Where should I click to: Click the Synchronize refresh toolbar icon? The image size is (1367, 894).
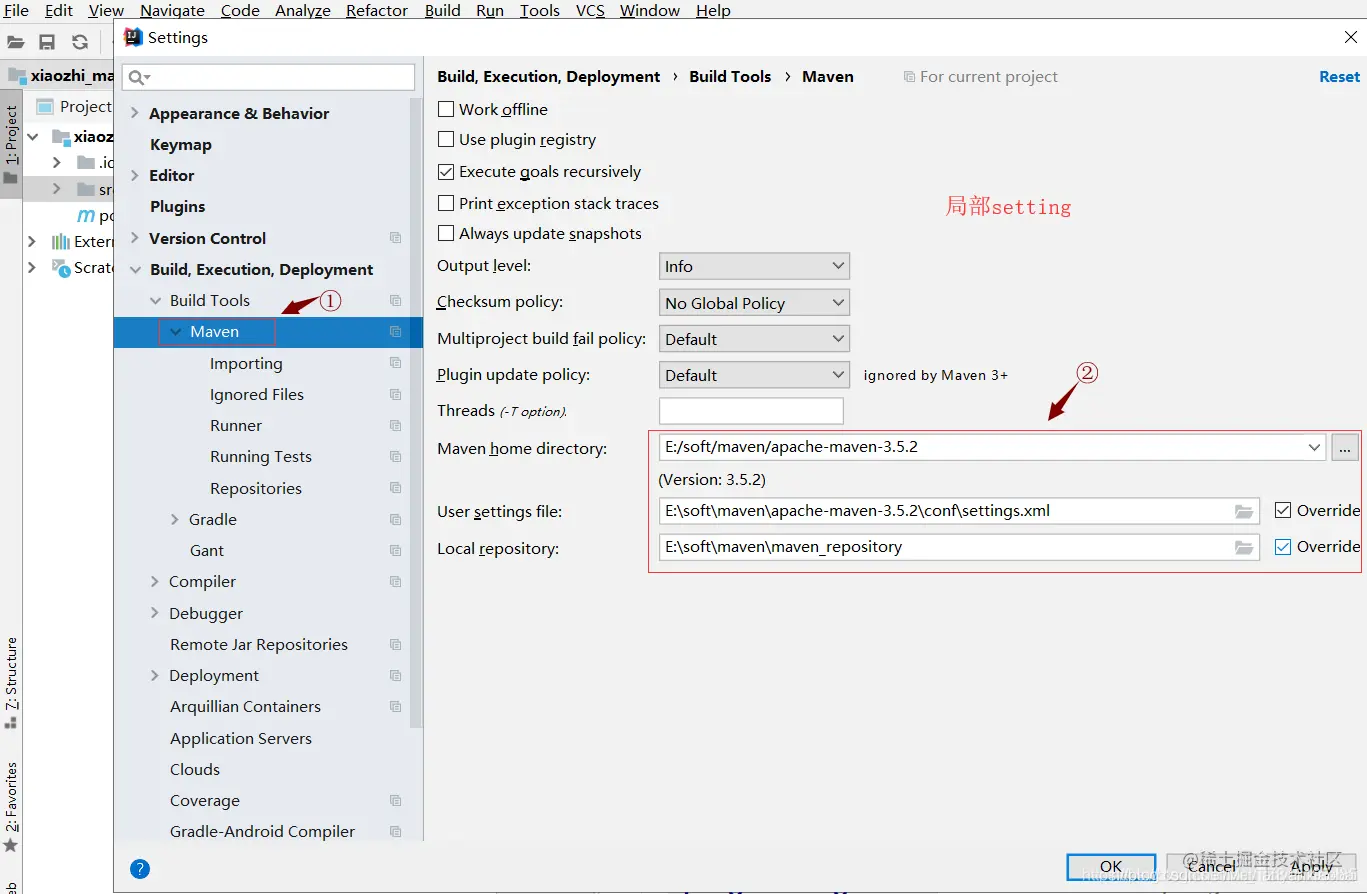click(80, 42)
